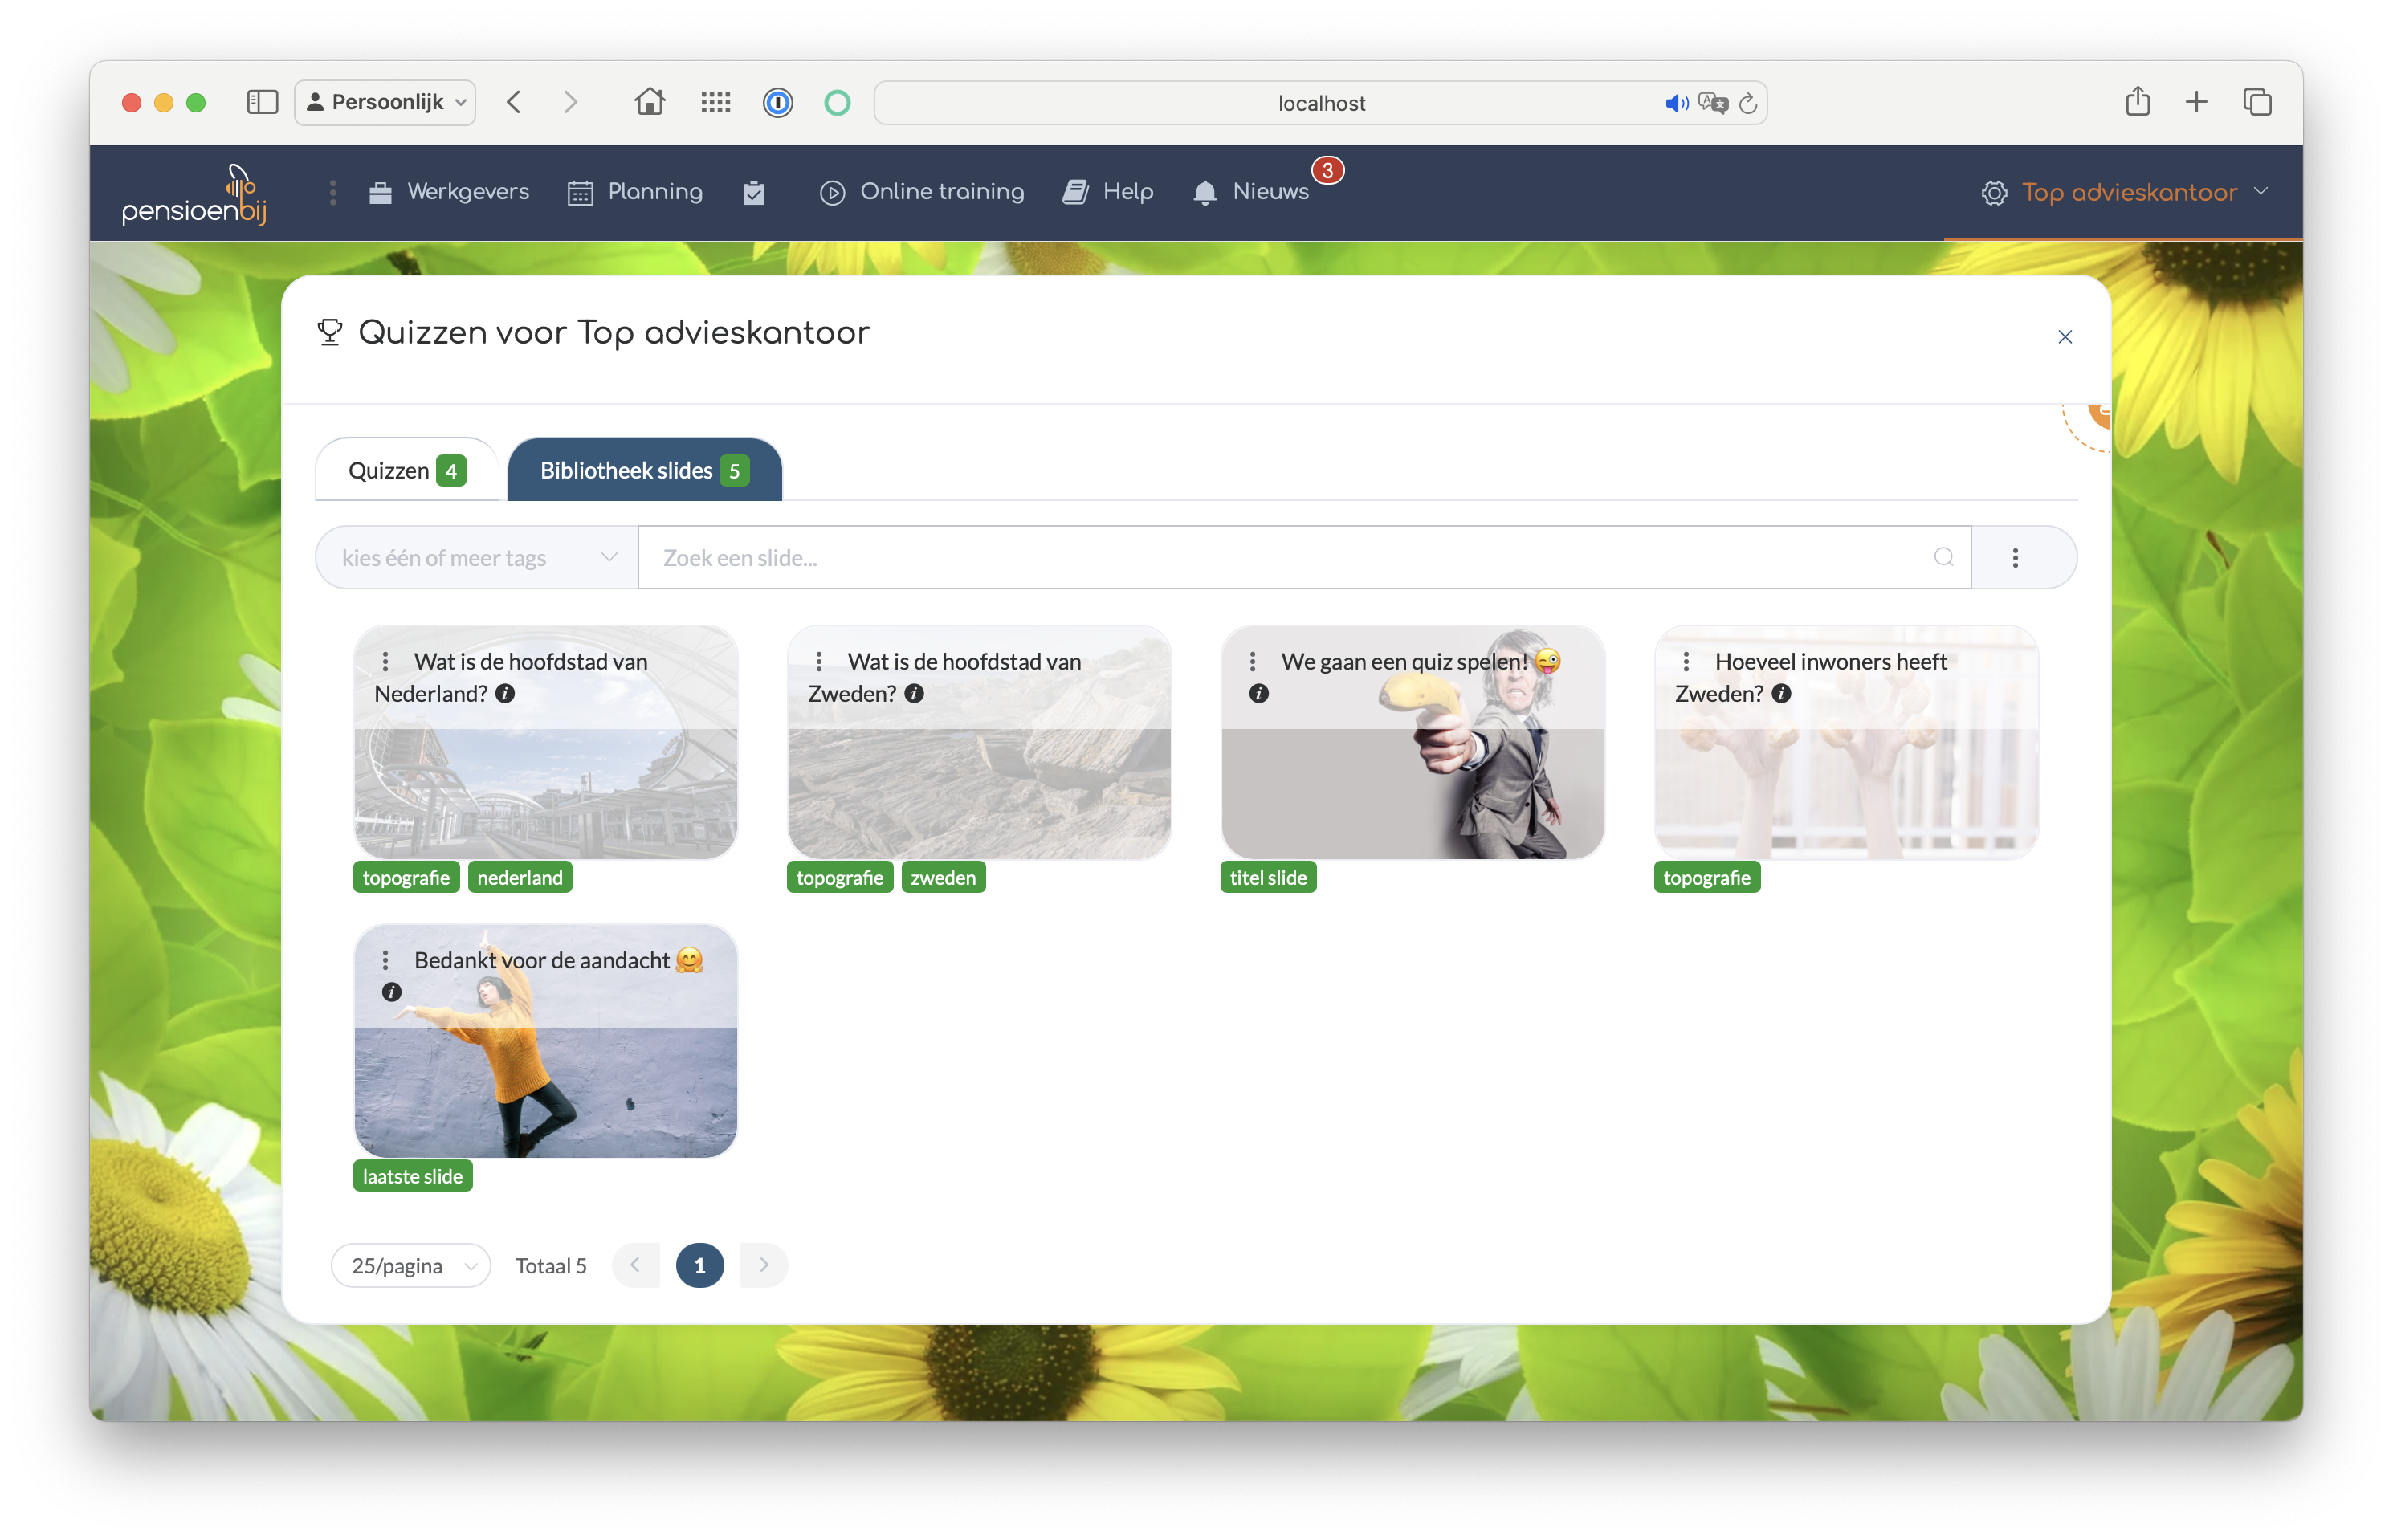Screen dimensions: 2393x1540
Task: Open a new tab with plus icon
Action: coord(2196,102)
